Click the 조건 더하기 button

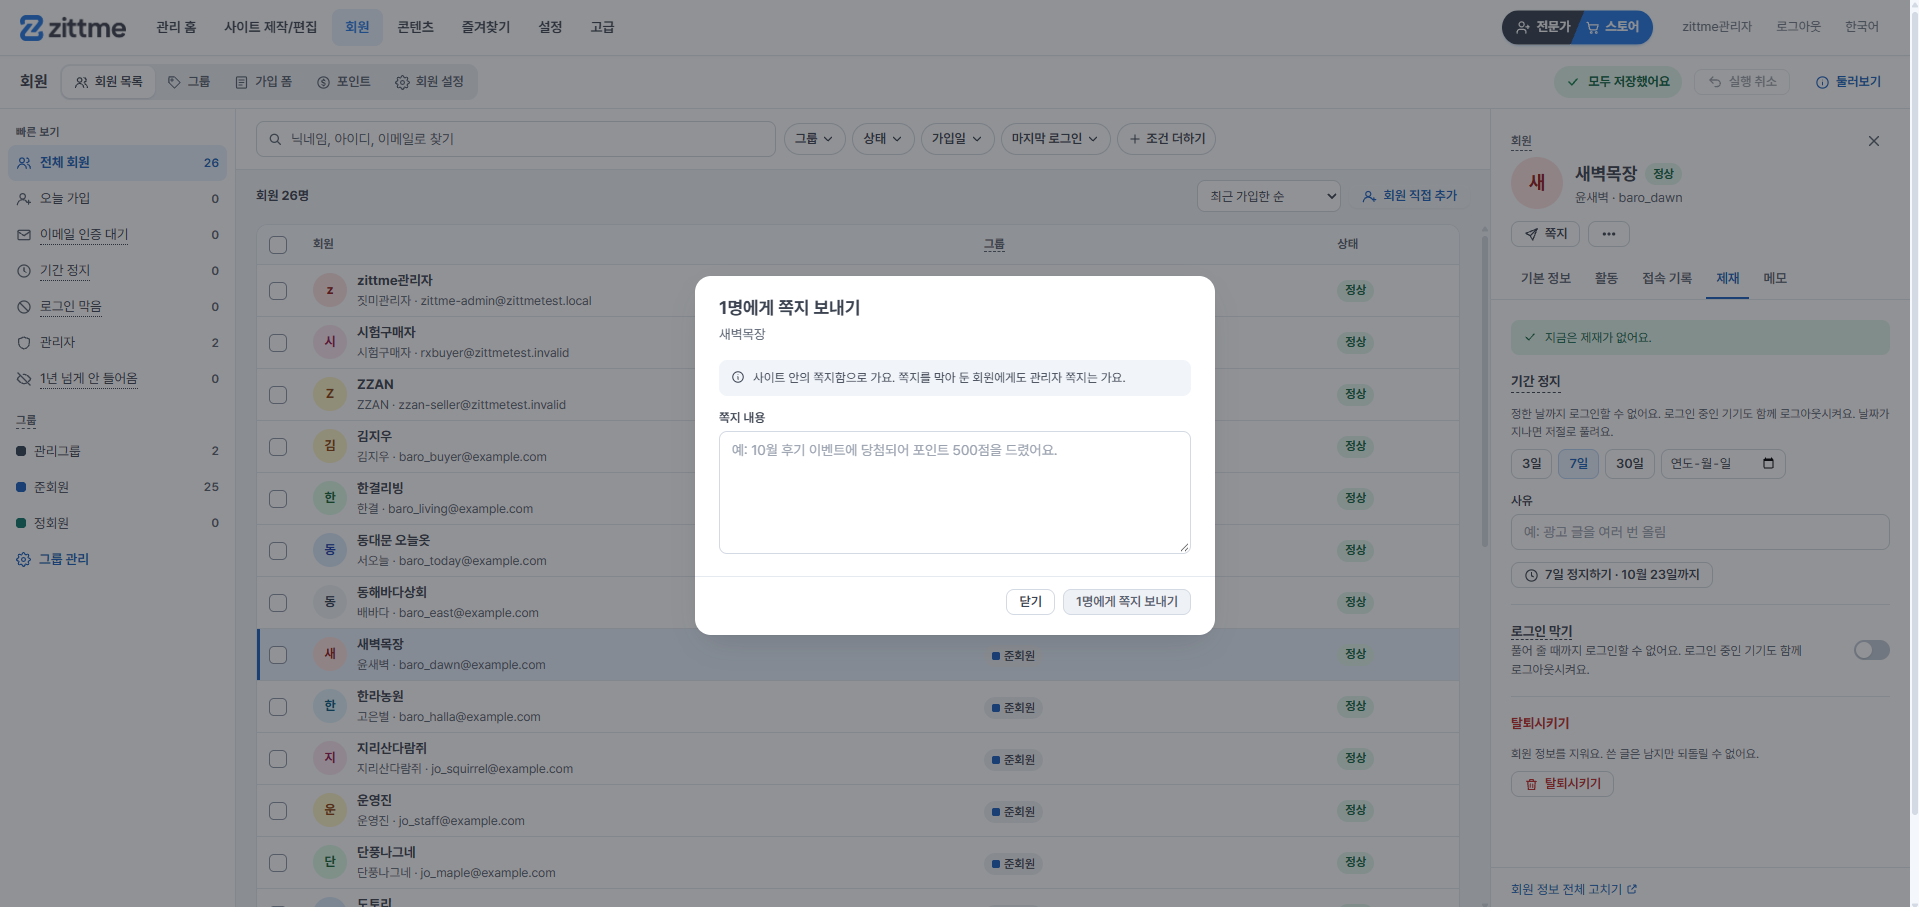click(1166, 139)
